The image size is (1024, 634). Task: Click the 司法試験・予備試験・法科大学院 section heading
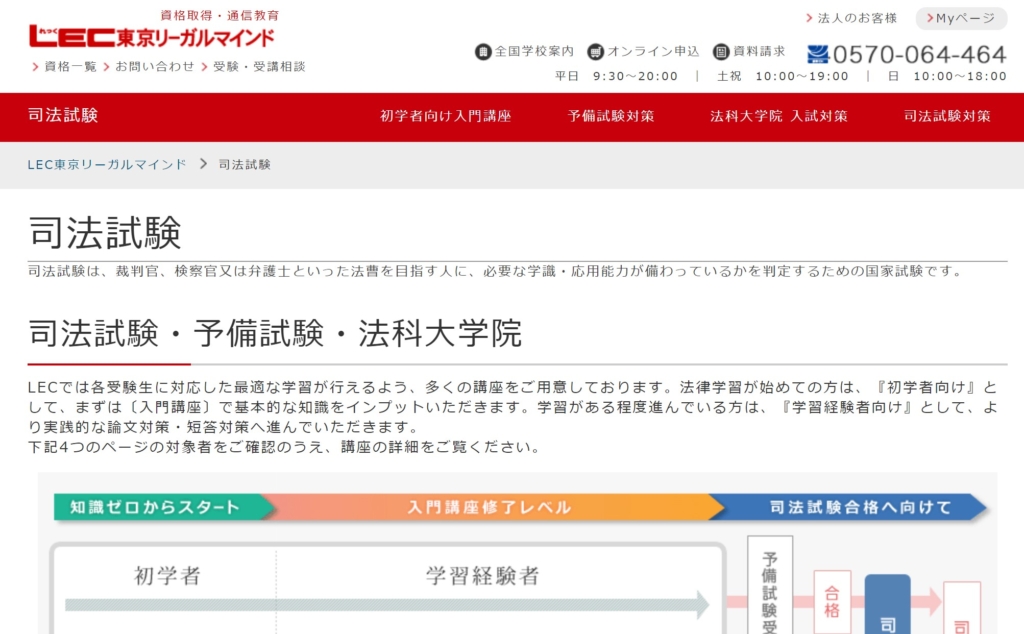tap(275, 334)
